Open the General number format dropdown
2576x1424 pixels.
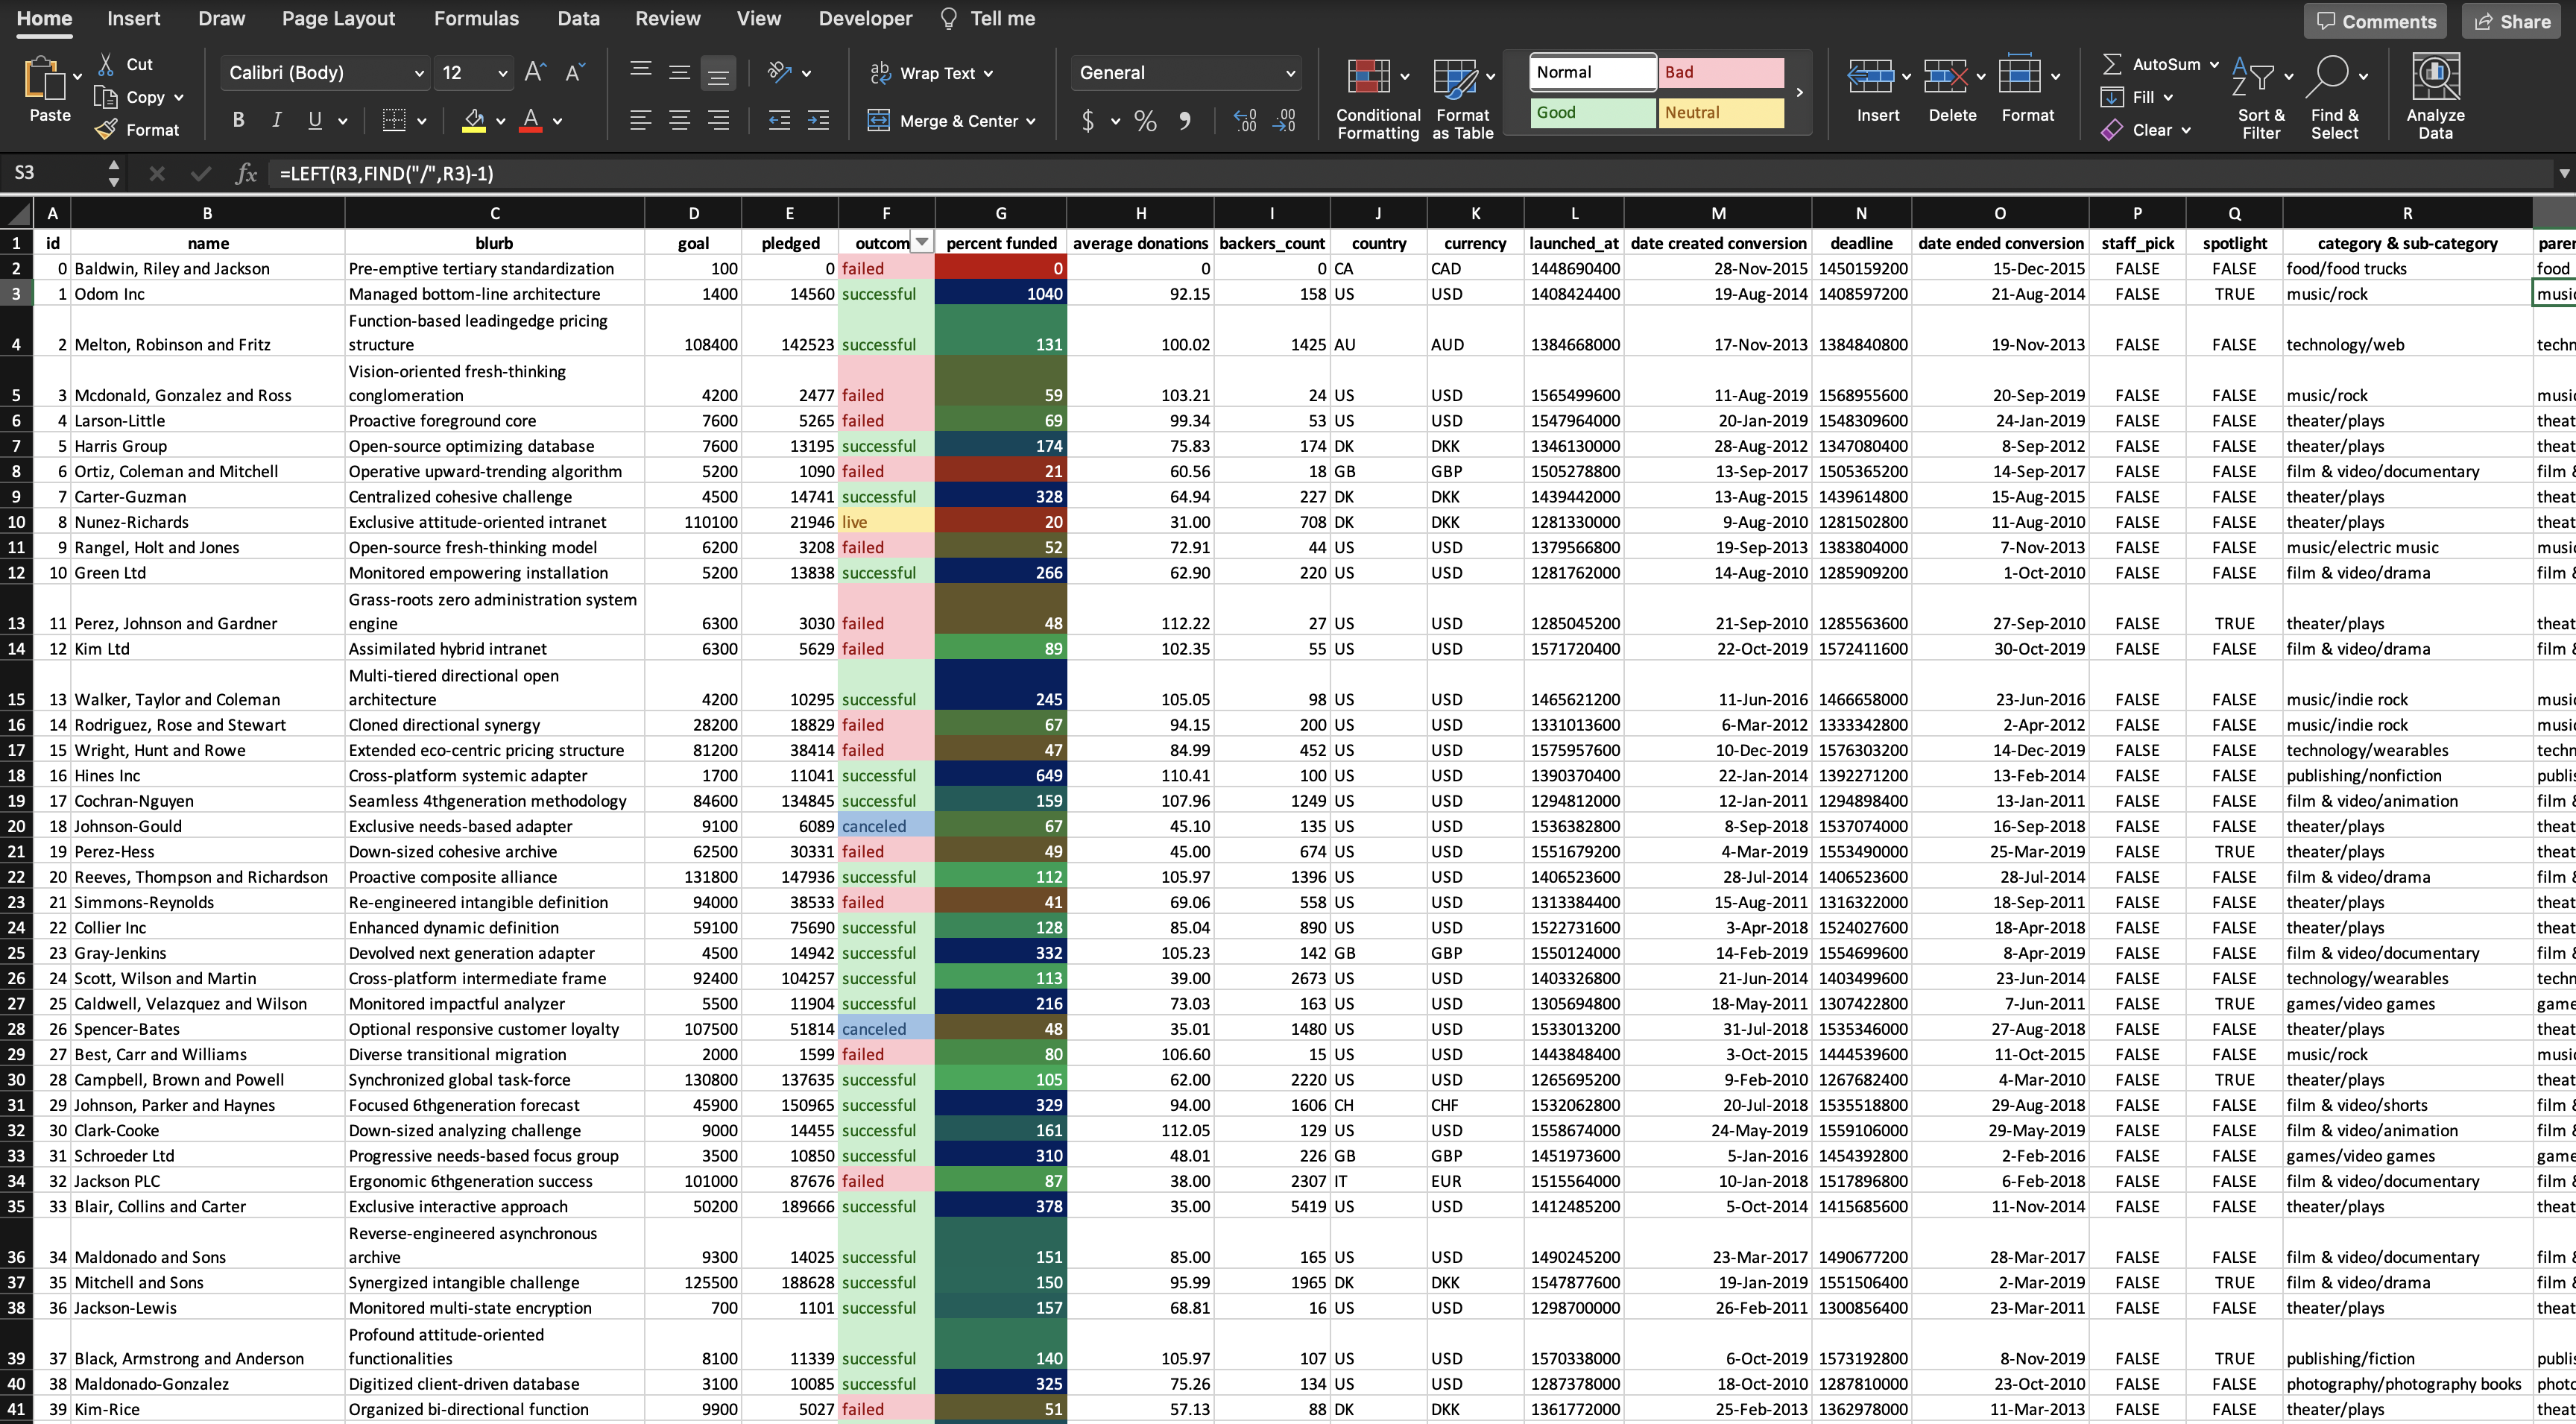pyautogui.click(x=1290, y=72)
